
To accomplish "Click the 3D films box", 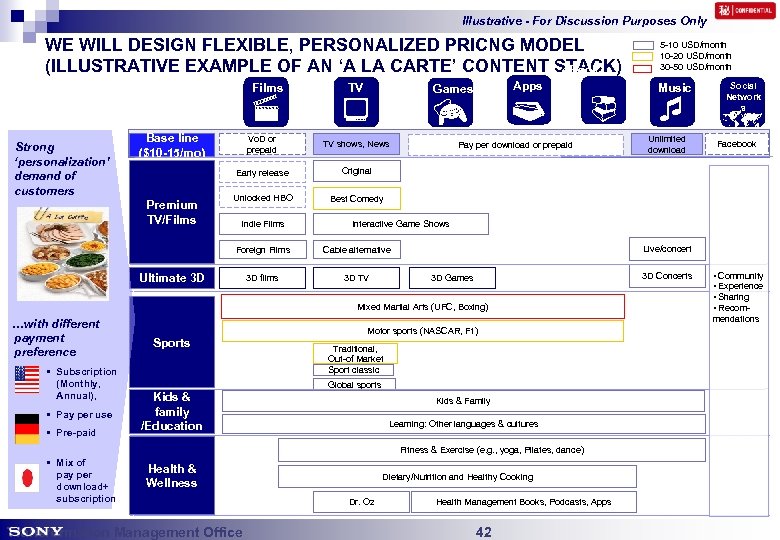I will coord(262,278).
